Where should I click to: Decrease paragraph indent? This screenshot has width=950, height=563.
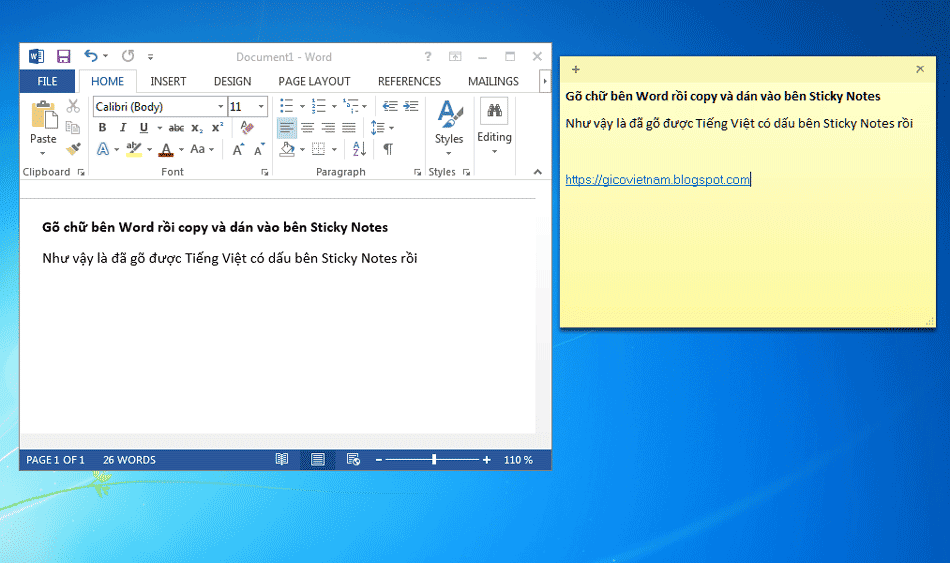[390, 107]
